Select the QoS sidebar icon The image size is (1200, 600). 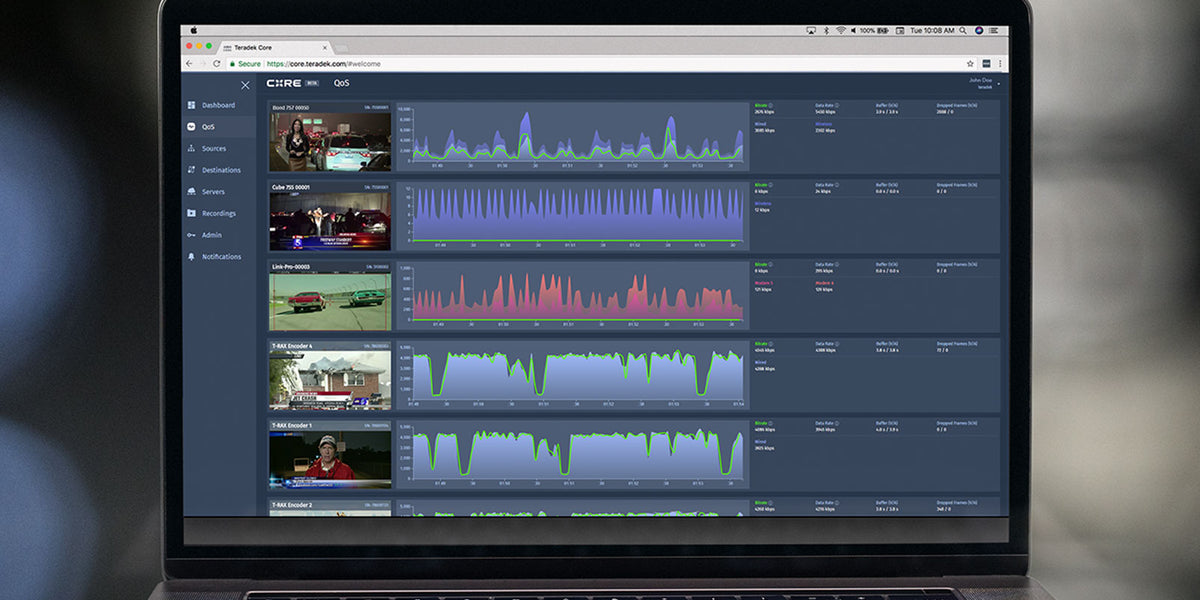191,127
